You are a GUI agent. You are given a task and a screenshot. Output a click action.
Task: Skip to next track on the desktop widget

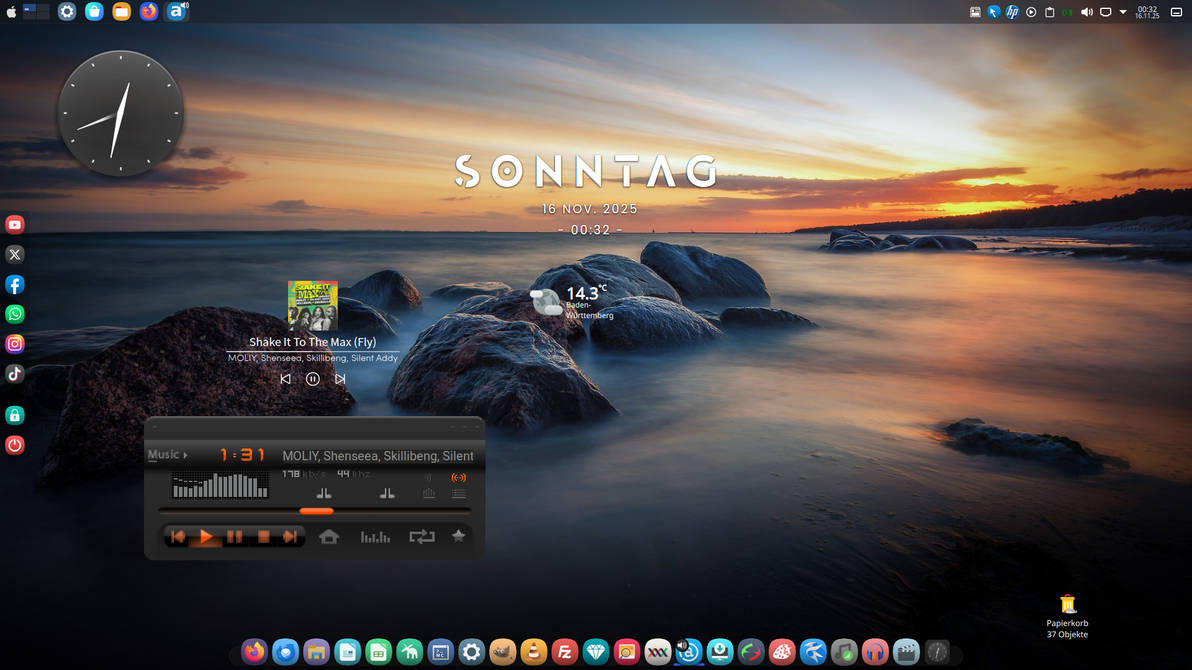pos(340,379)
